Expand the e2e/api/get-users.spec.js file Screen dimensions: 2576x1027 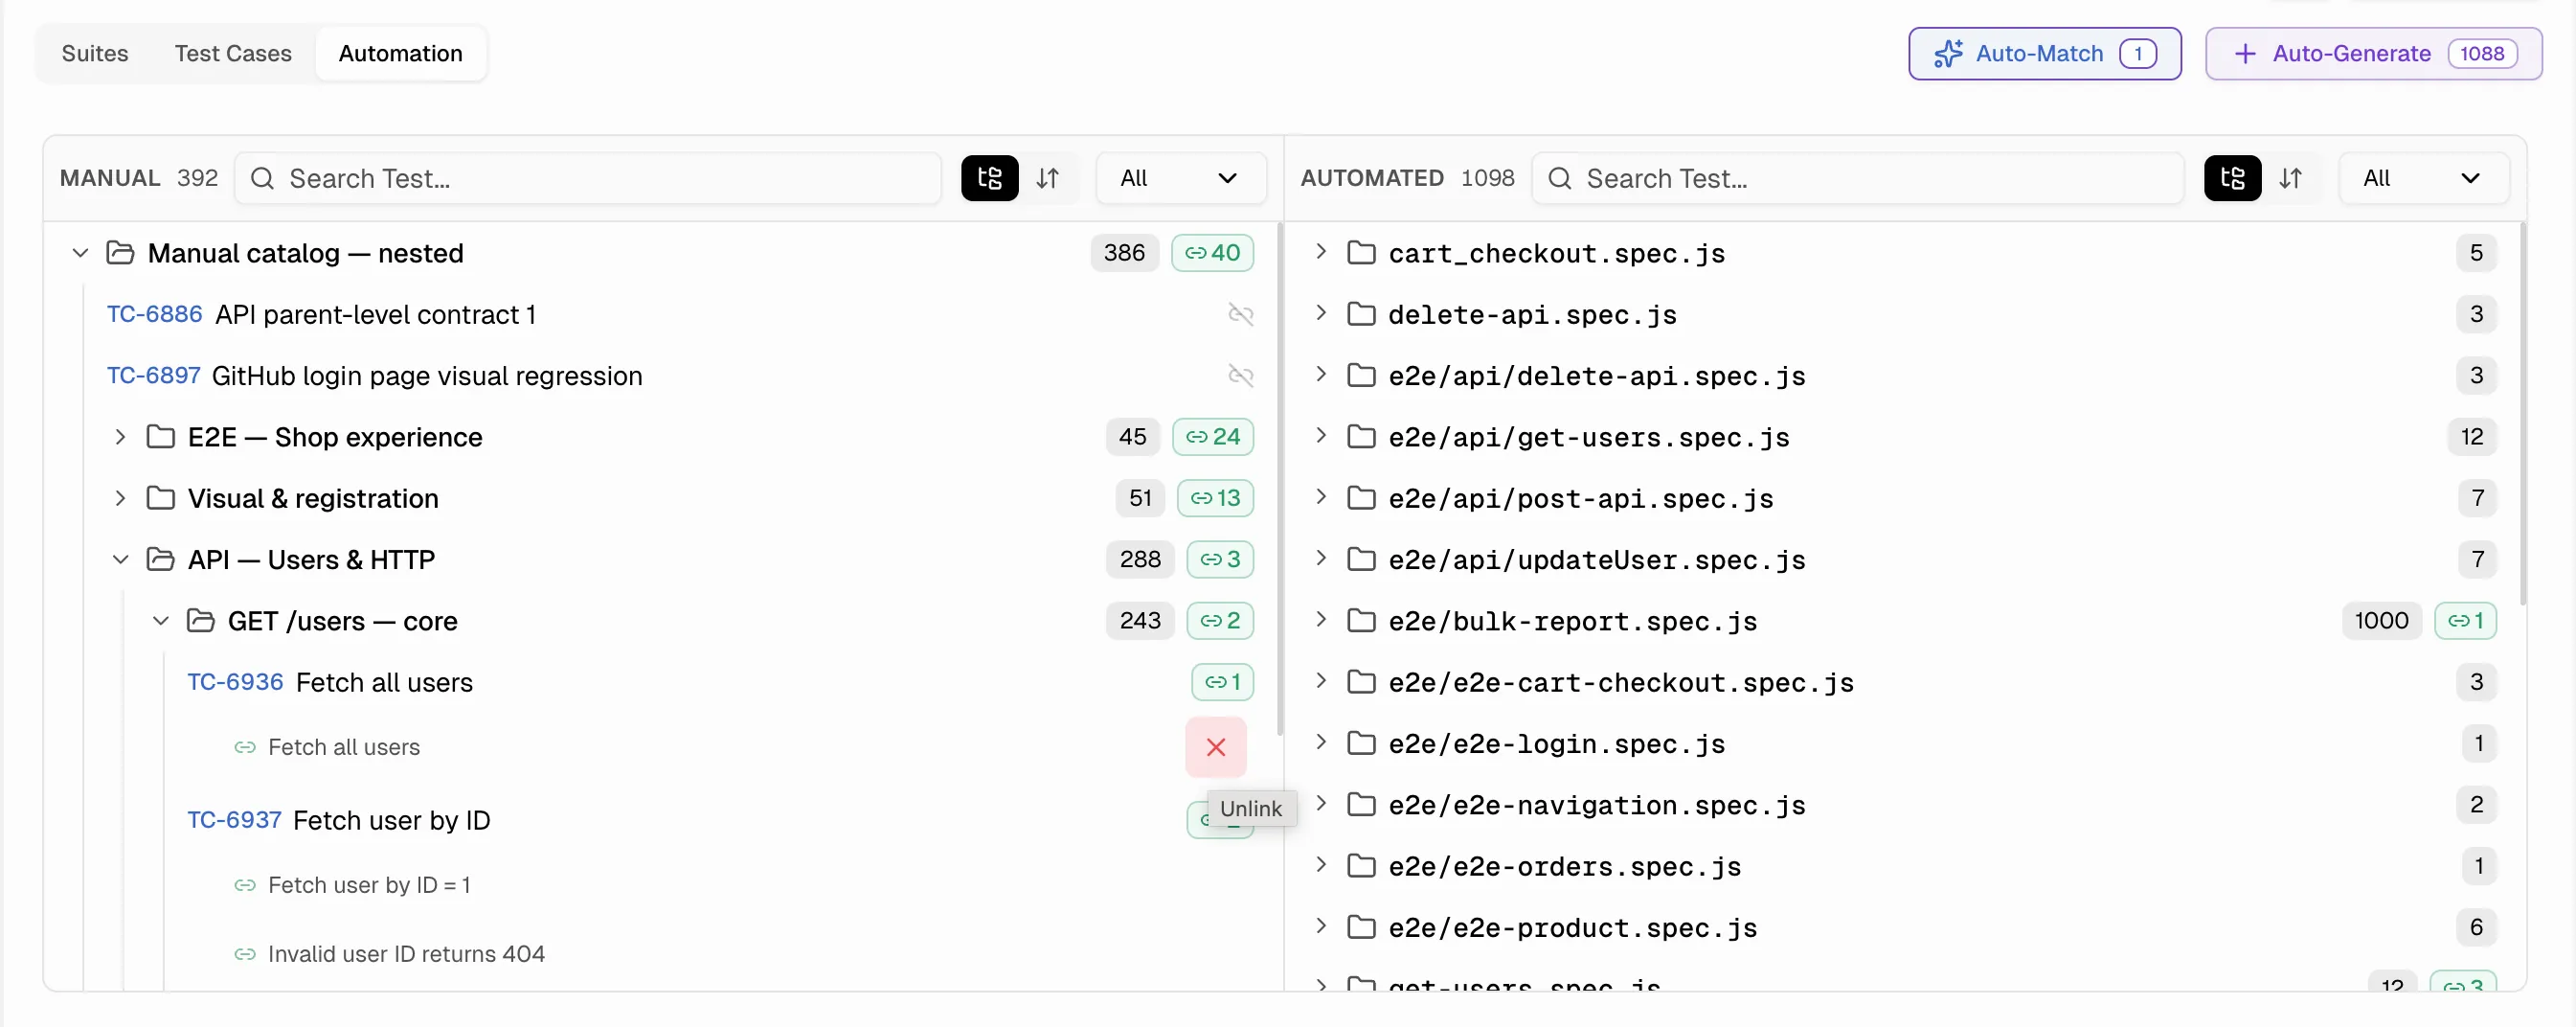click(1321, 437)
